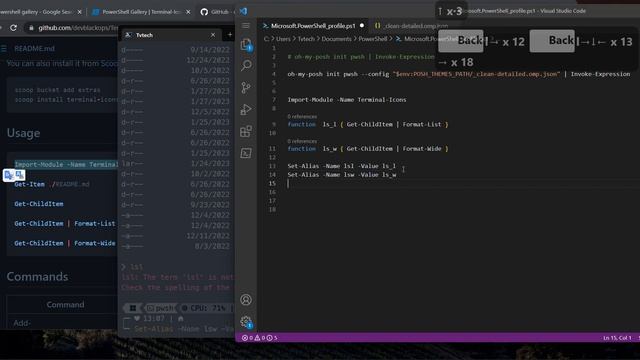Click the scoop bucket add extras line

tap(57, 90)
